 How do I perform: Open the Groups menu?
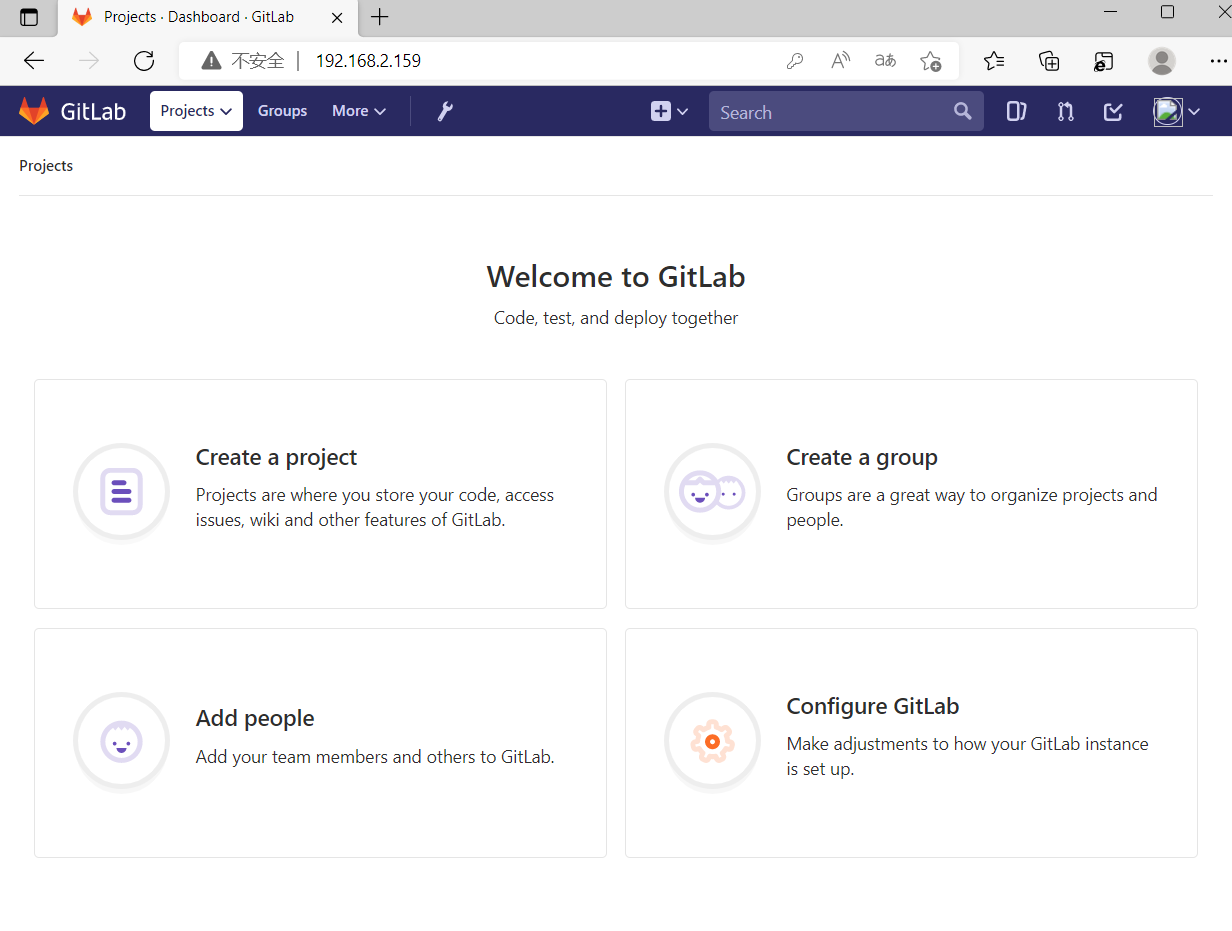tap(282, 111)
